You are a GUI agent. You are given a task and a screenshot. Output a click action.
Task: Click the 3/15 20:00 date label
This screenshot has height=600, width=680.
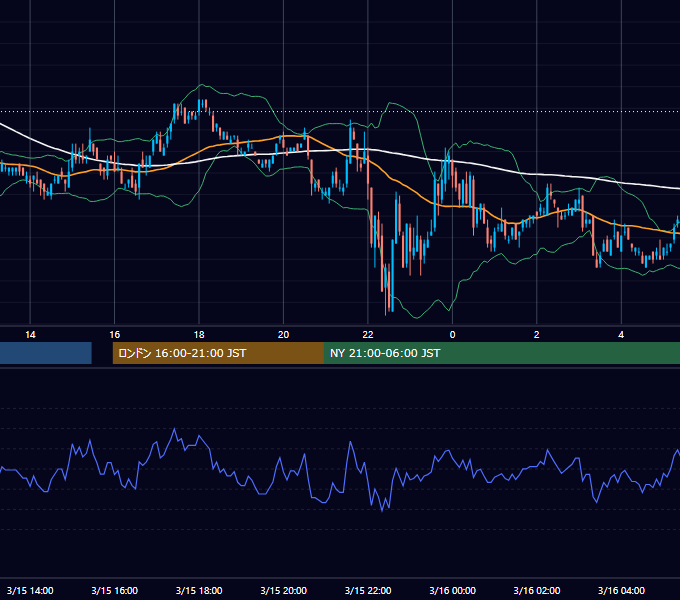point(283,590)
